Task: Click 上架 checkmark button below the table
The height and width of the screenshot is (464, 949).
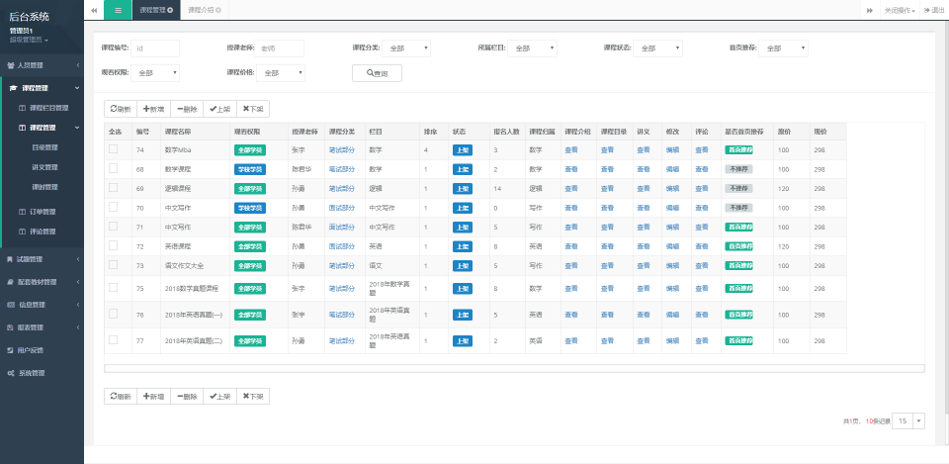Action: (220, 396)
